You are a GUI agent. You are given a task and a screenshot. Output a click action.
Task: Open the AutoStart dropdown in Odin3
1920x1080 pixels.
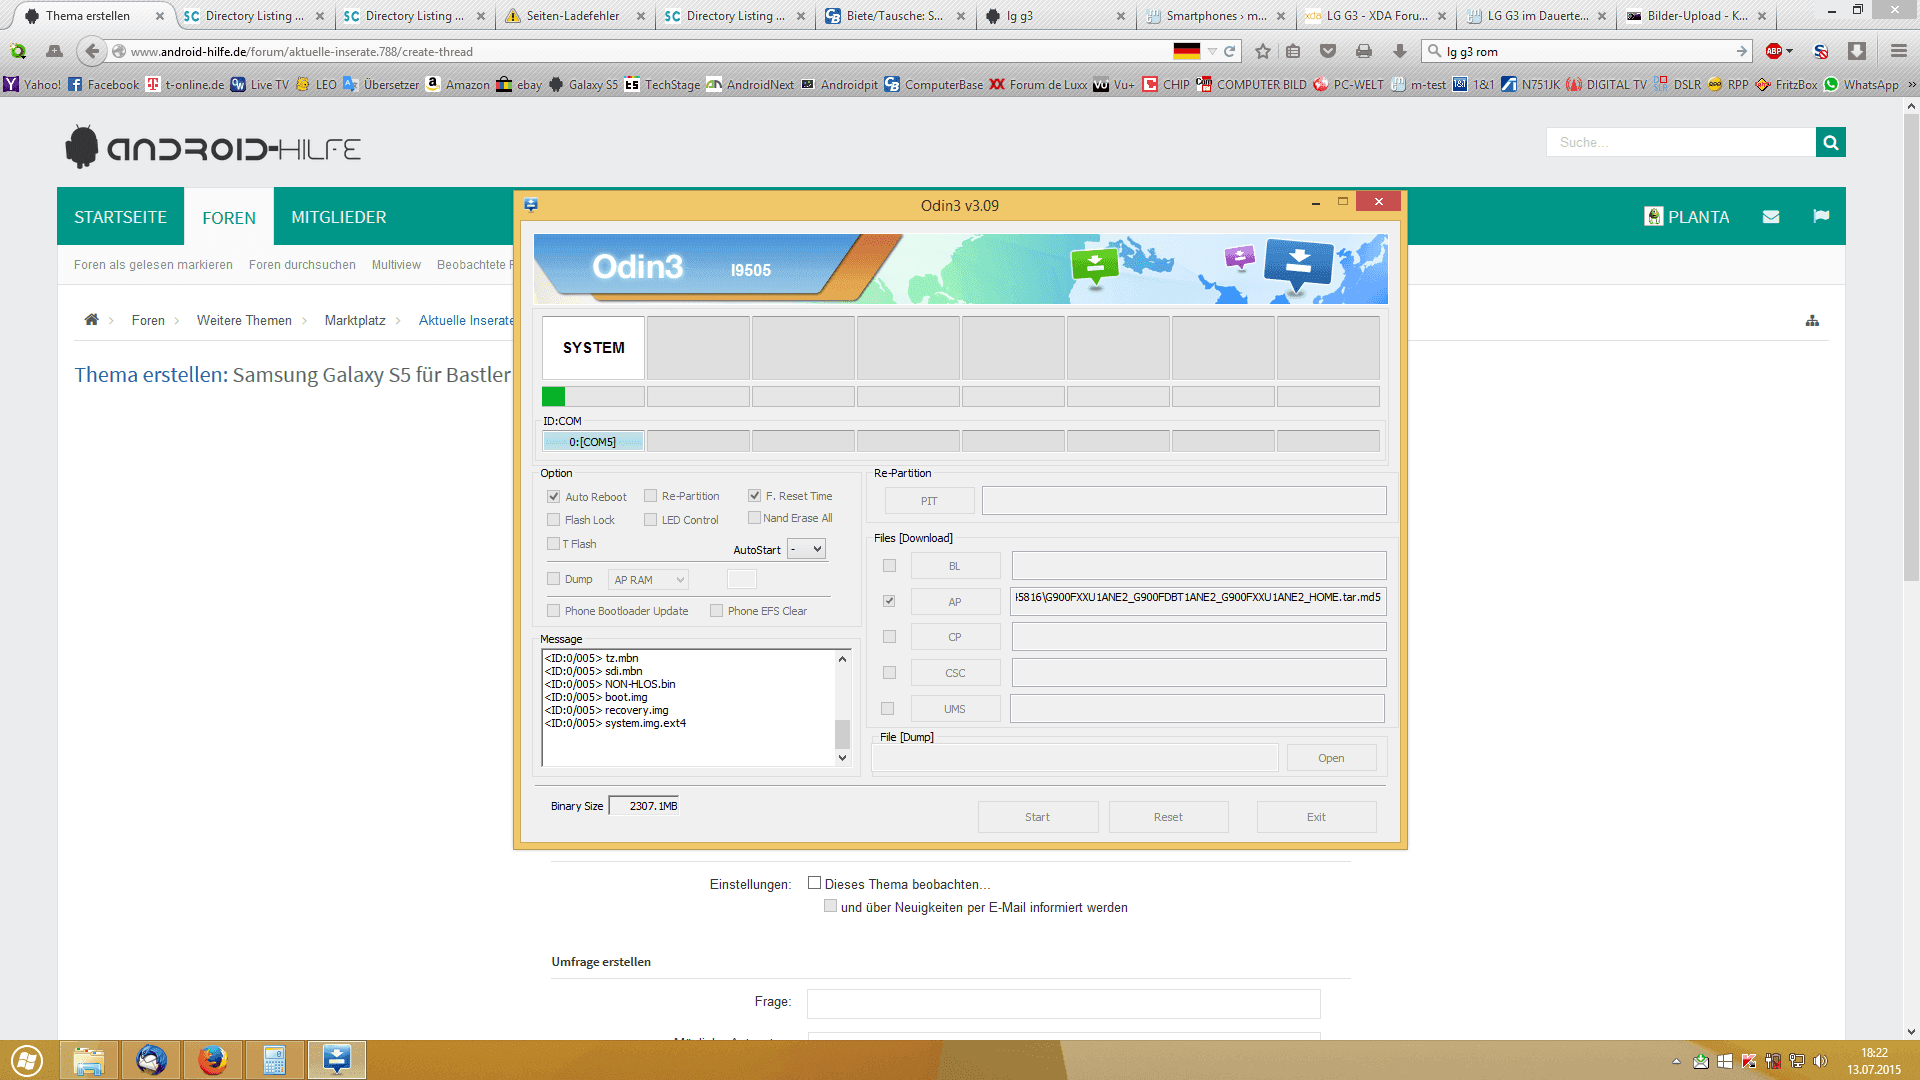pyautogui.click(x=806, y=549)
